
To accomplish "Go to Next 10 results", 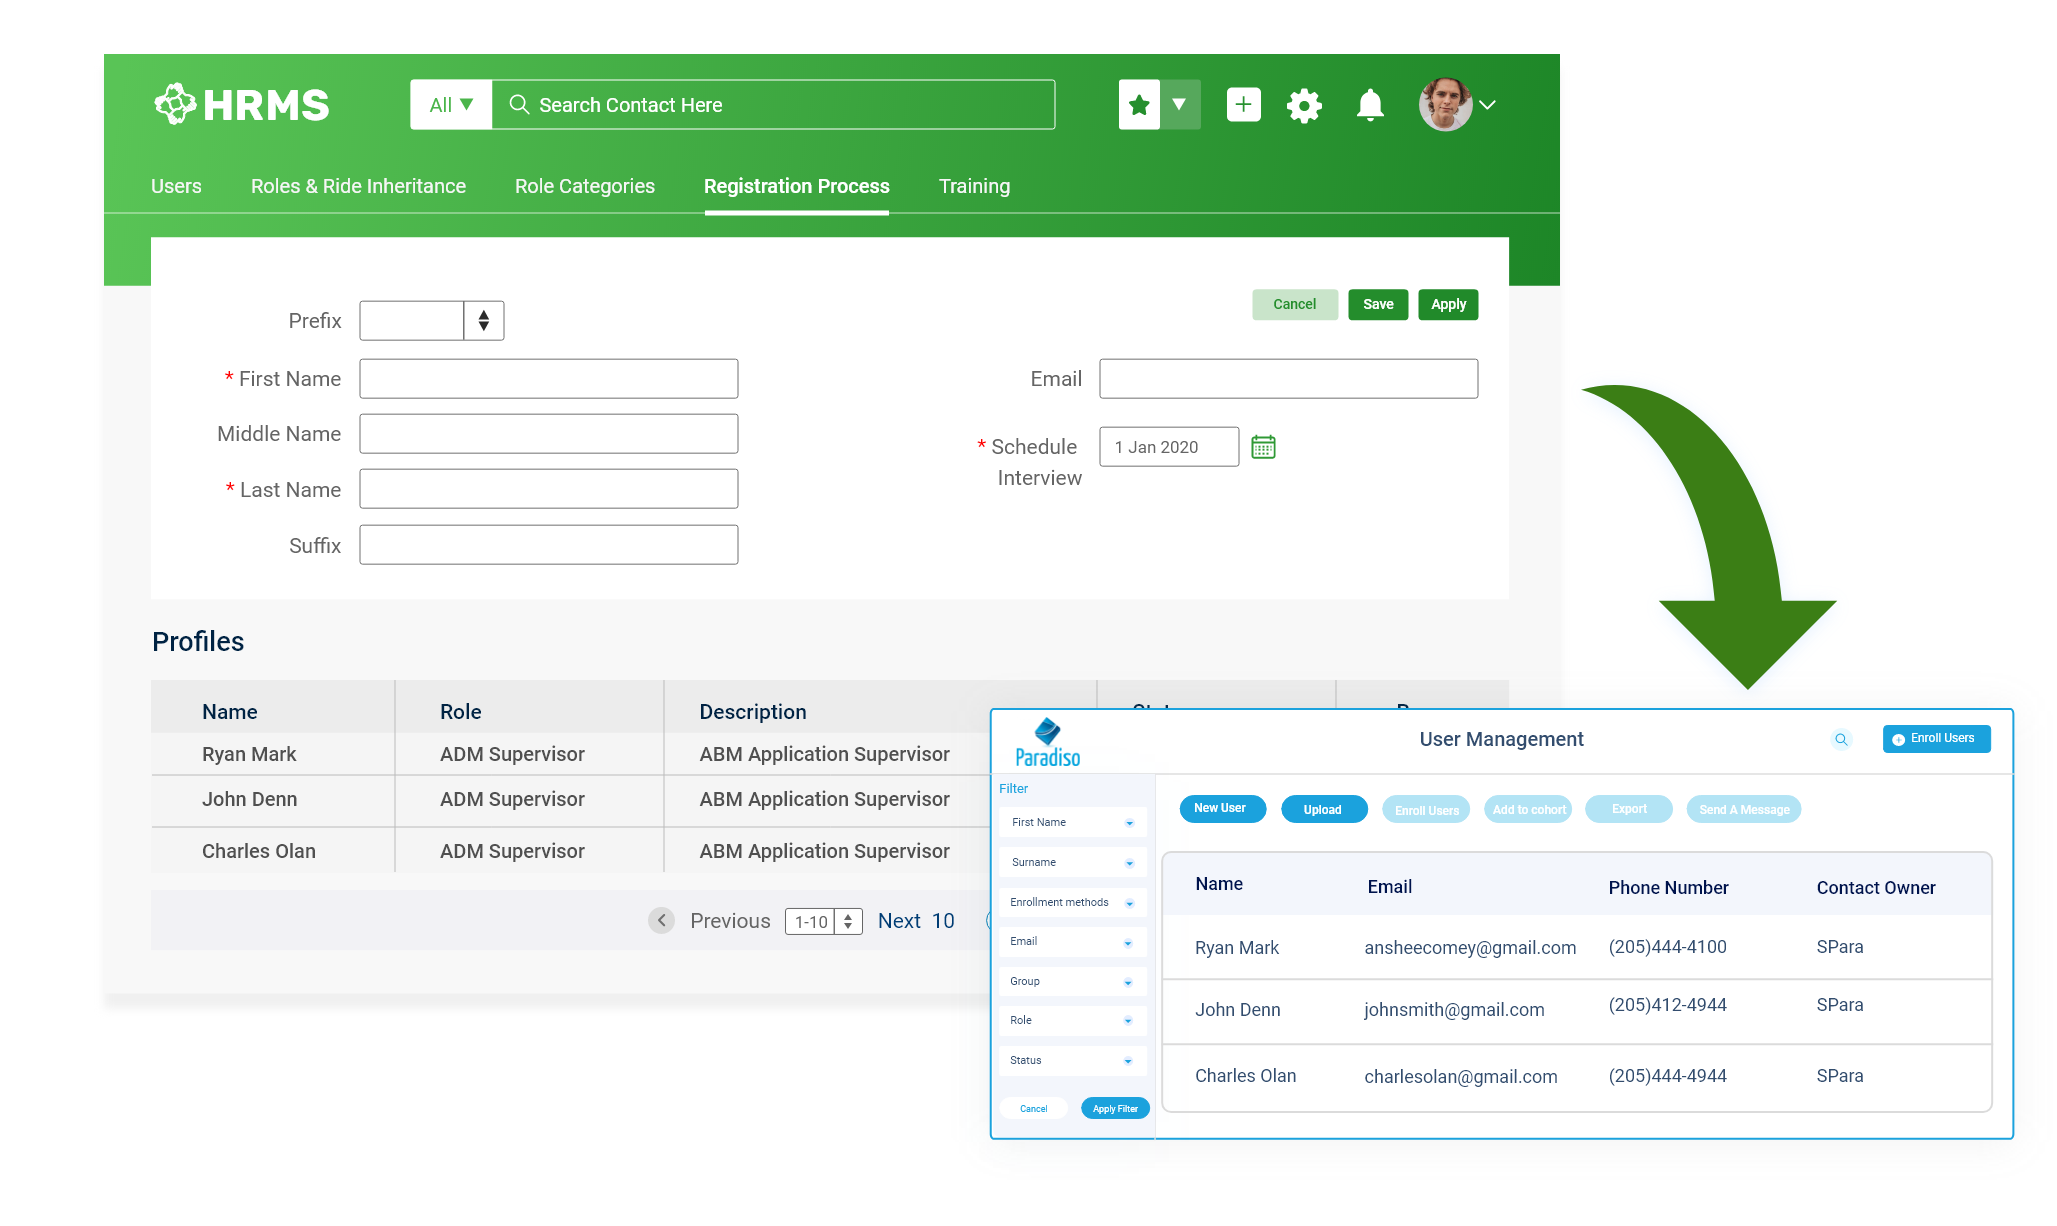I will (x=916, y=921).
